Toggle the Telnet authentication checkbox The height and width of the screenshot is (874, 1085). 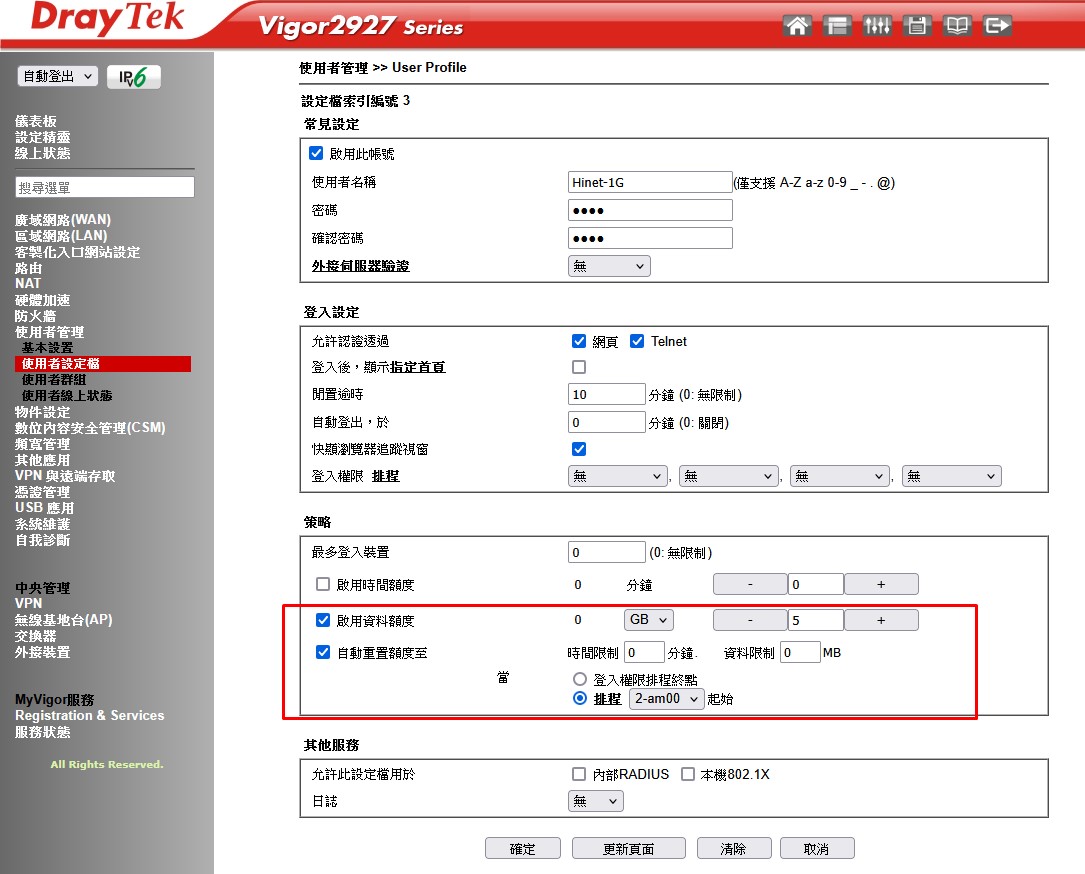637,341
